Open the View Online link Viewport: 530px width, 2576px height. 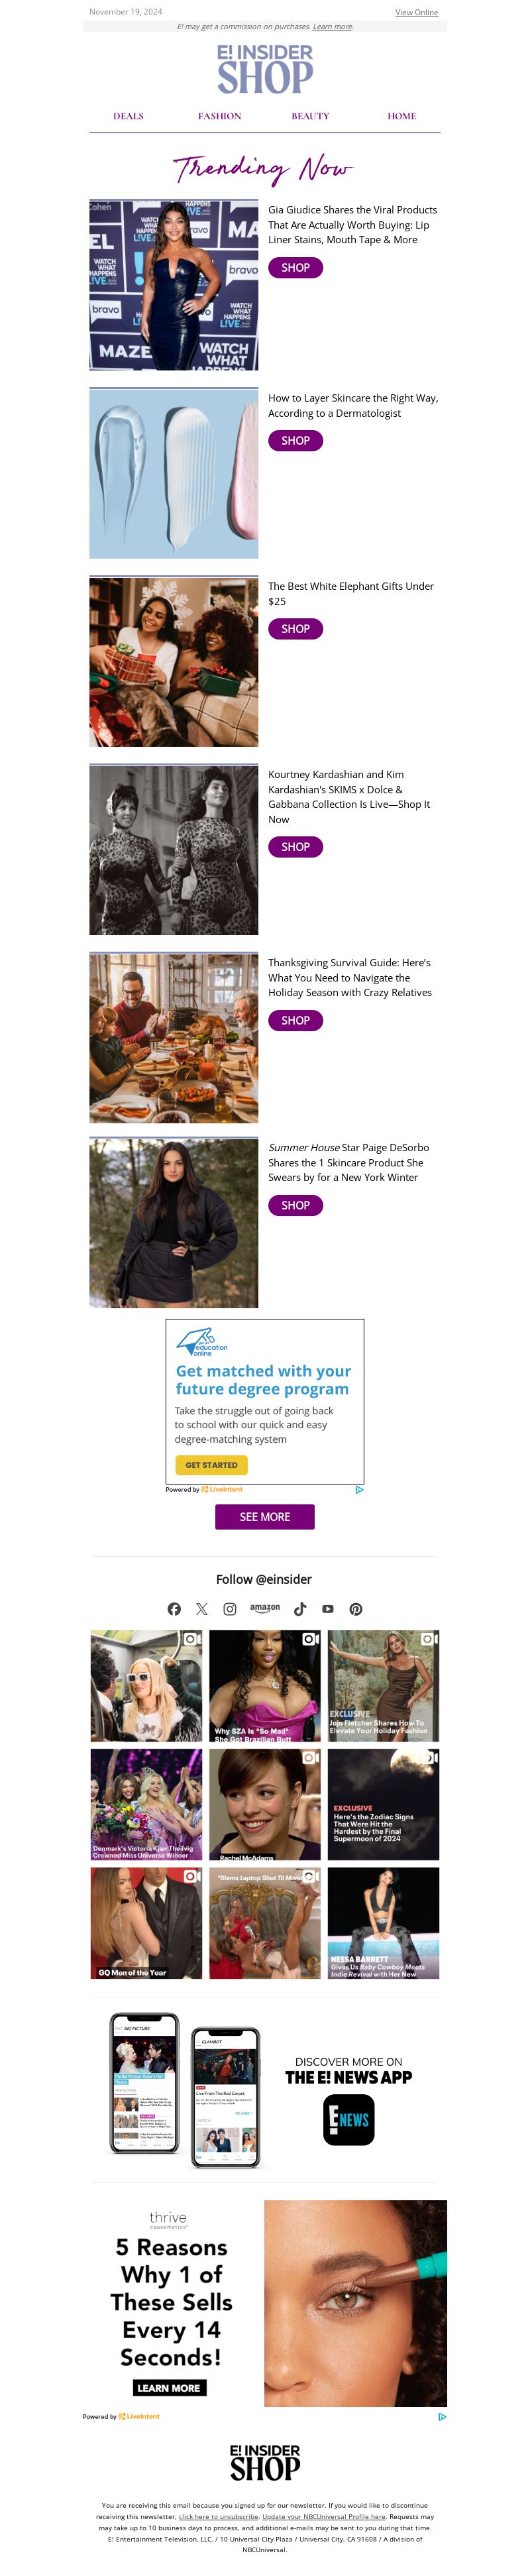[416, 12]
